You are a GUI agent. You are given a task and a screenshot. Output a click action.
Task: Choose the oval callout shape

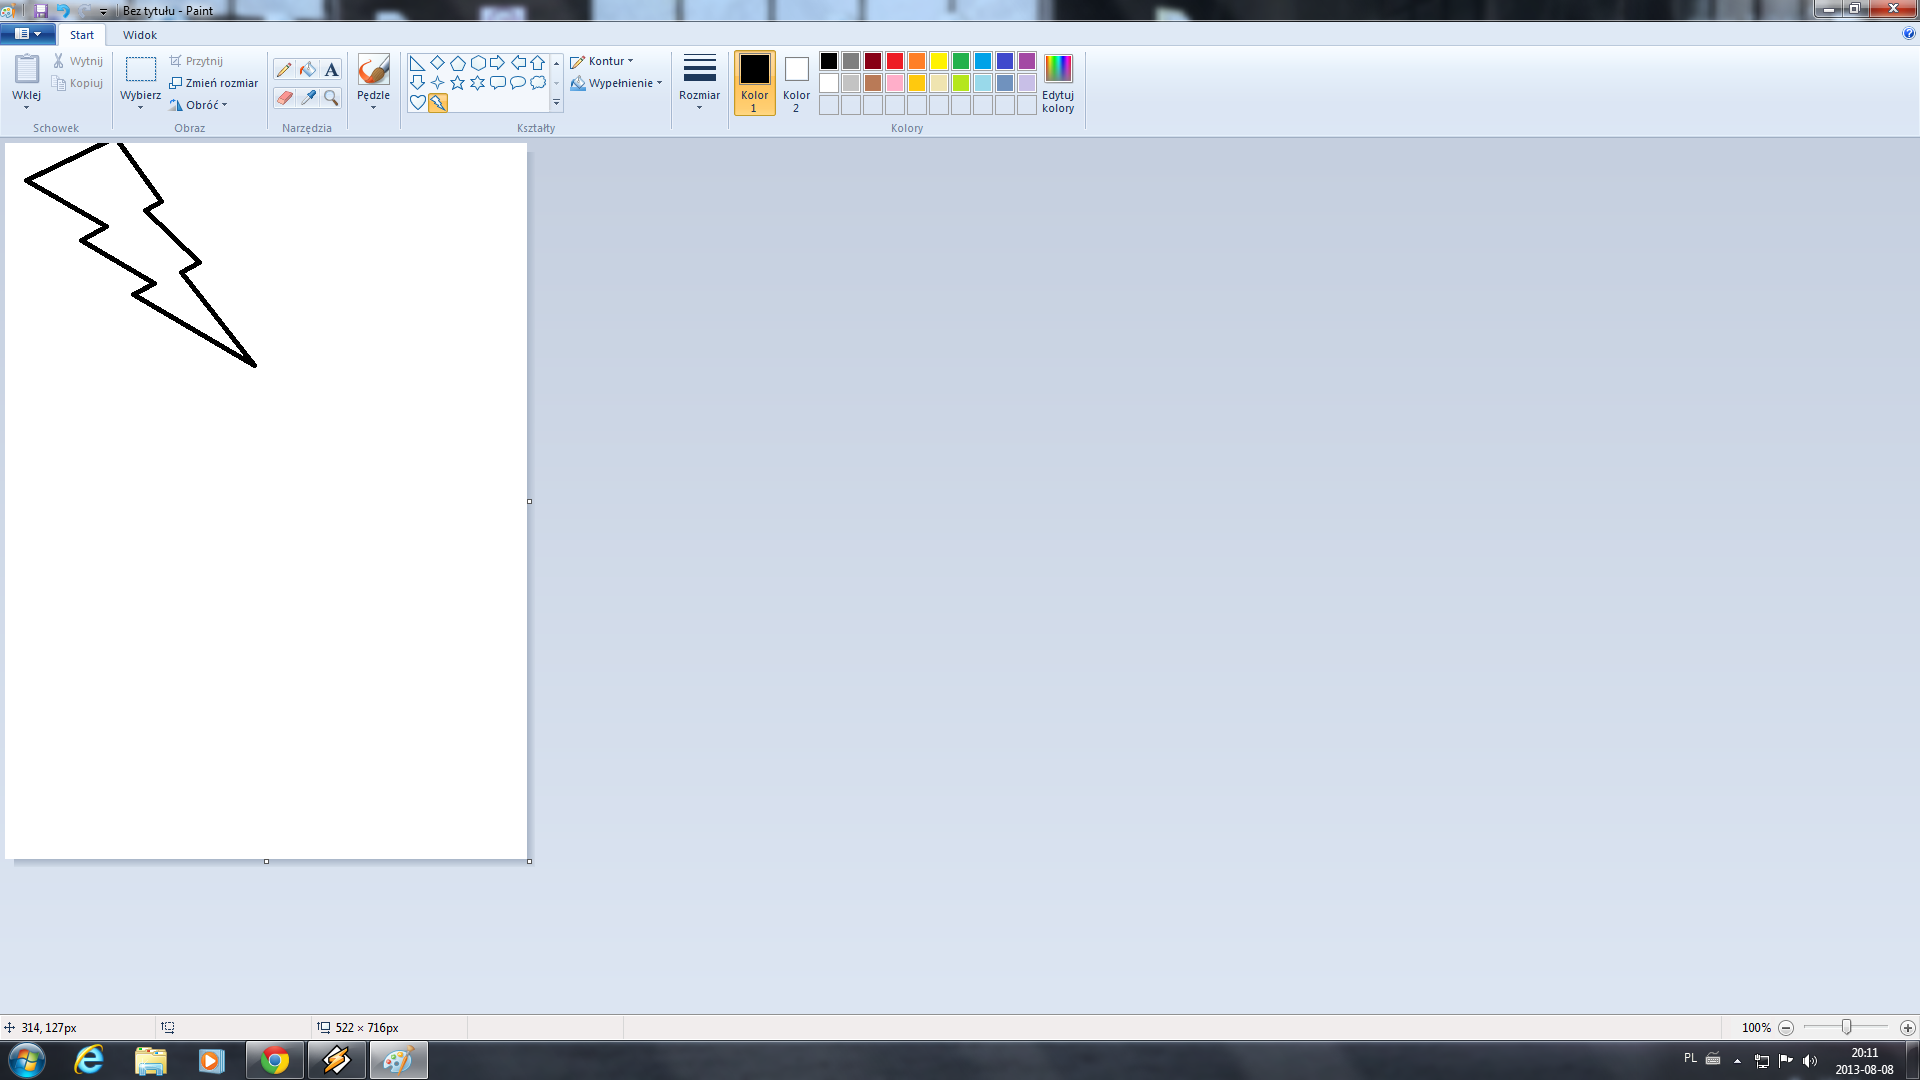point(518,83)
